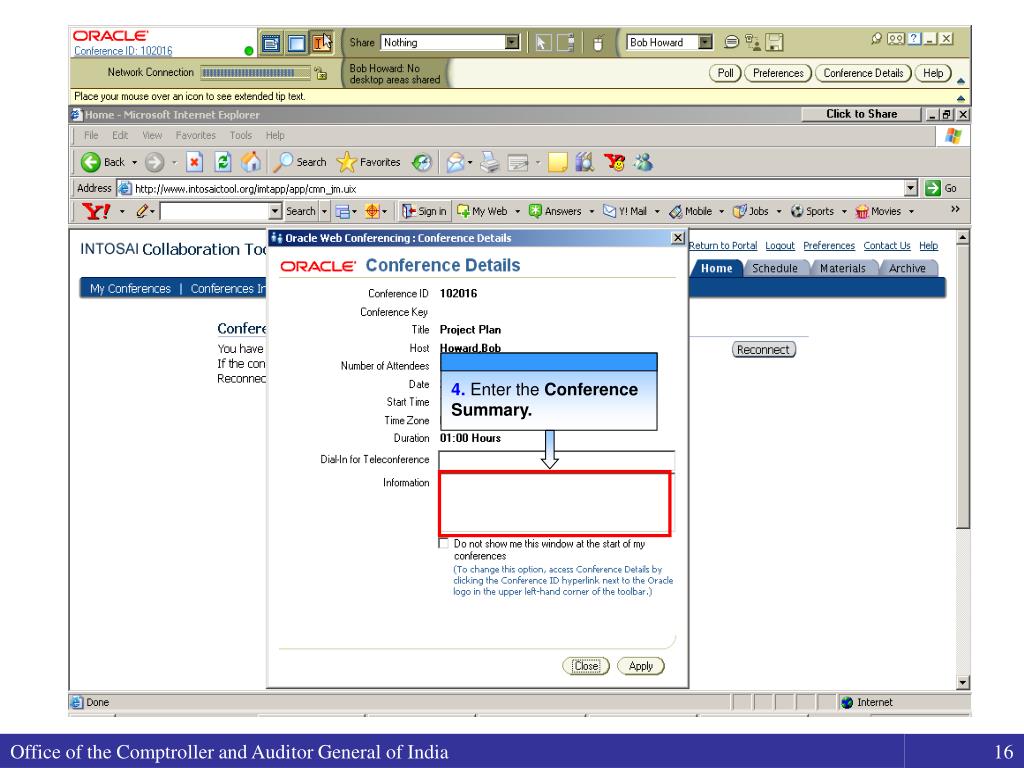This screenshot has height=768, width=1024.
Task: Click the Oracle Conference ID 102016 link
Action: coord(123,51)
